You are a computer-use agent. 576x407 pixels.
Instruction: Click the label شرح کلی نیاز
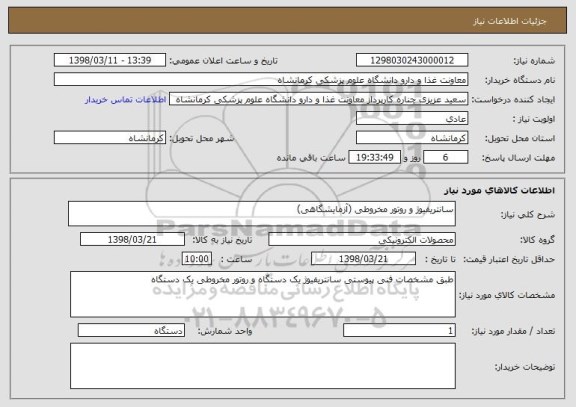coord(528,215)
